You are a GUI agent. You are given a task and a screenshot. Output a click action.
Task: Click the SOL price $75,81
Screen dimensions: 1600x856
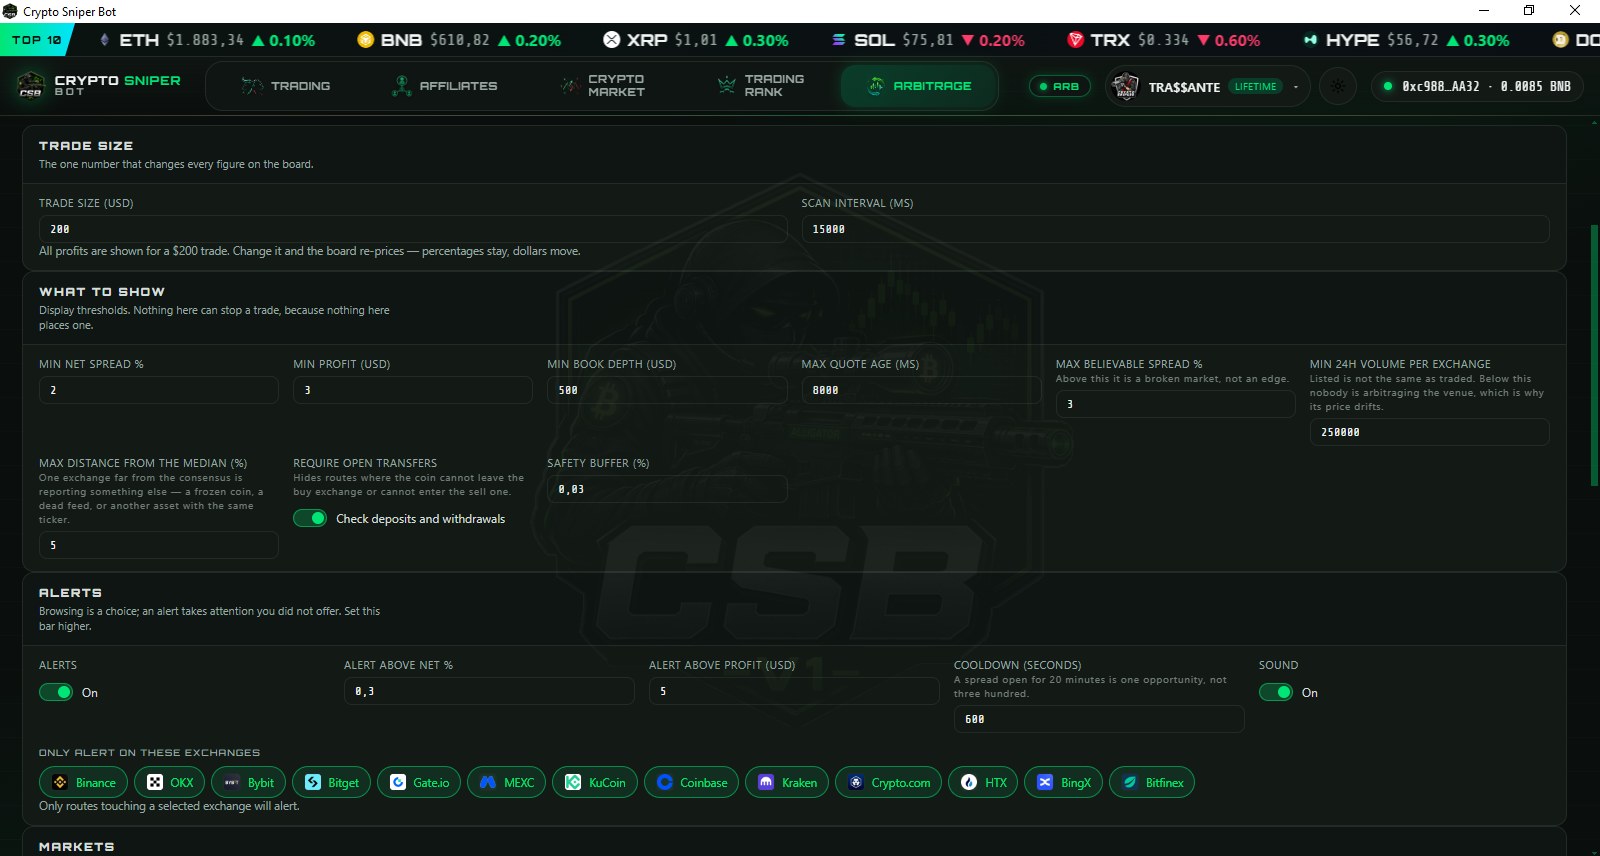pos(928,40)
